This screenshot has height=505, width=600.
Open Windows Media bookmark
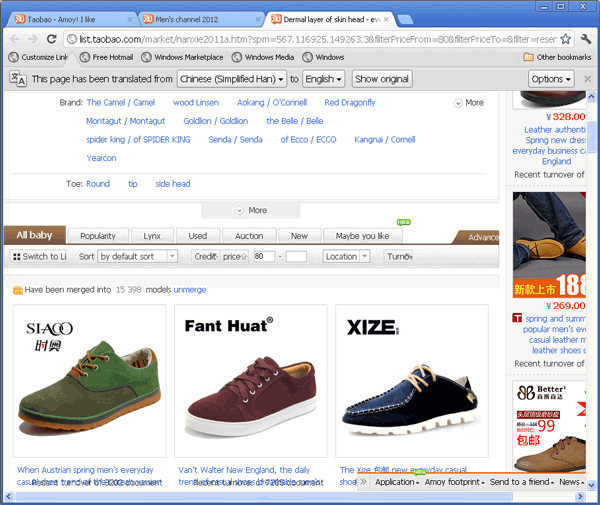click(x=263, y=57)
